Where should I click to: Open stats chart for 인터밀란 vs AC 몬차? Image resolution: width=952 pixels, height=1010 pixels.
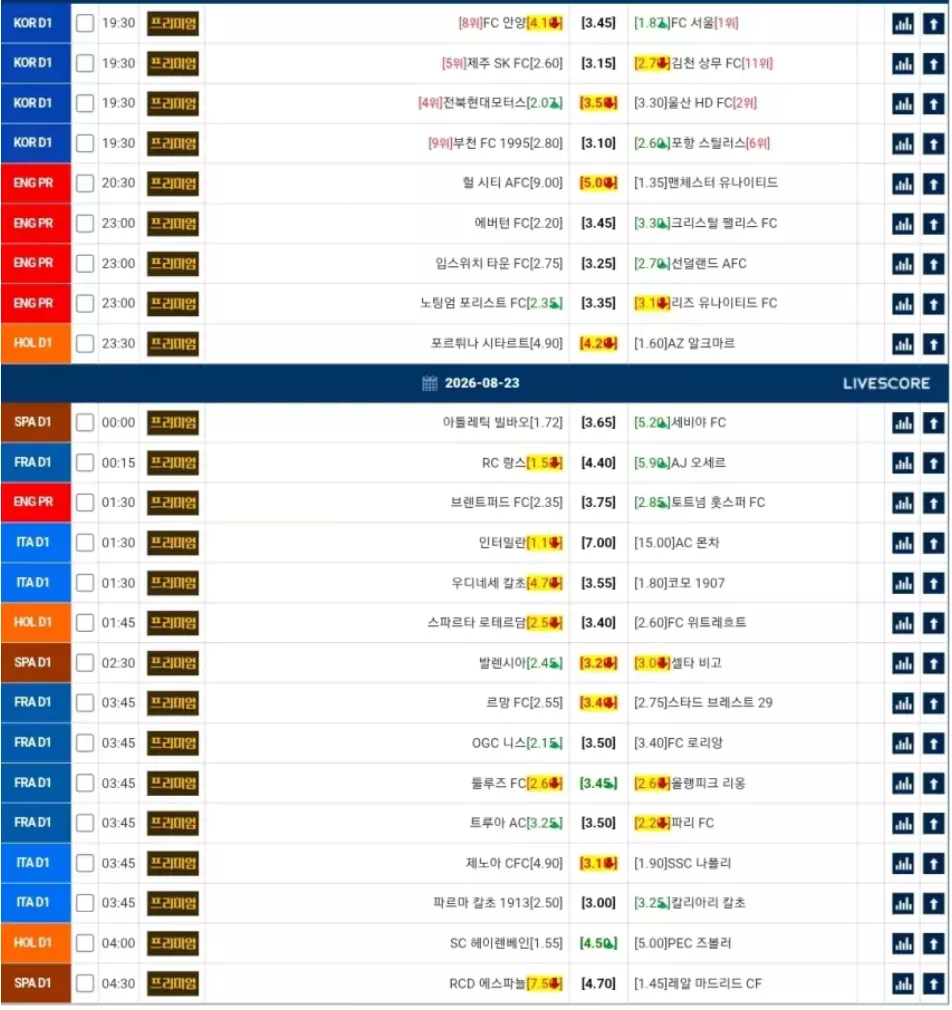pyautogui.click(x=904, y=544)
